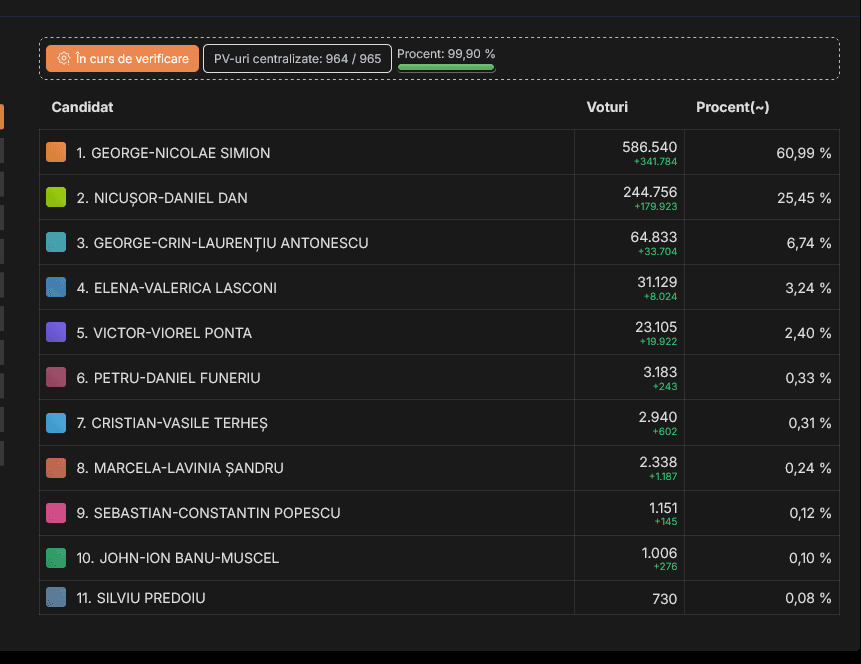Screen dimensions: 861x664
Task: Click the Candidat column header
Action: tap(82, 107)
